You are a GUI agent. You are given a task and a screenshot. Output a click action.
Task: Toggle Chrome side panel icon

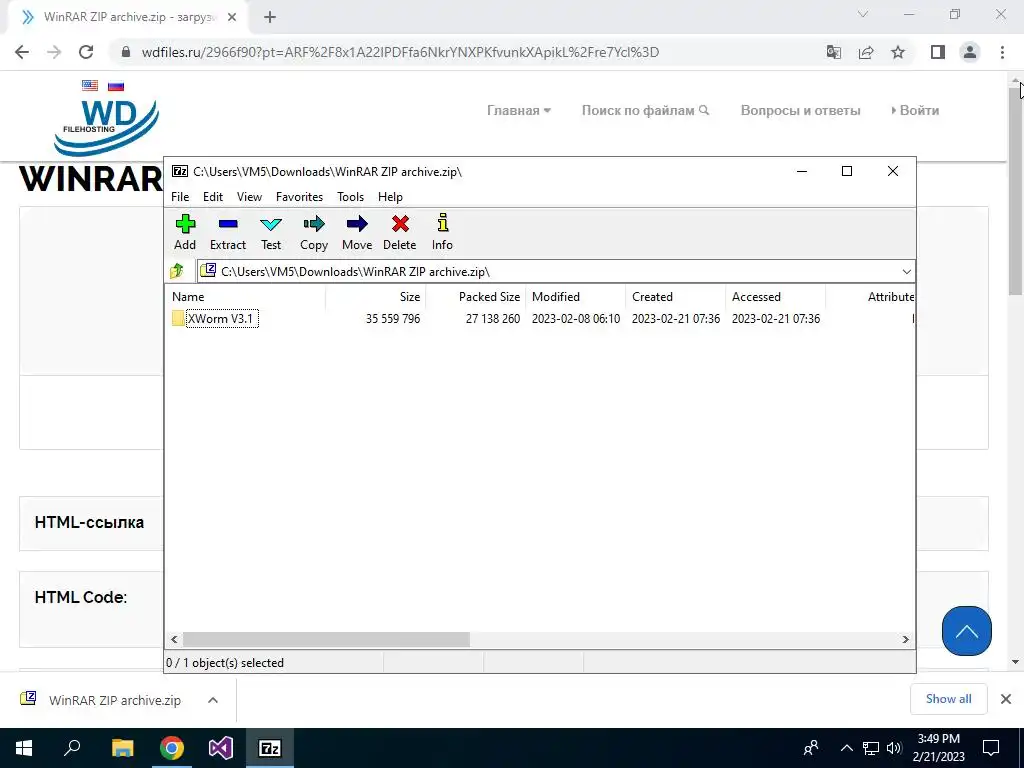(938, 52)
